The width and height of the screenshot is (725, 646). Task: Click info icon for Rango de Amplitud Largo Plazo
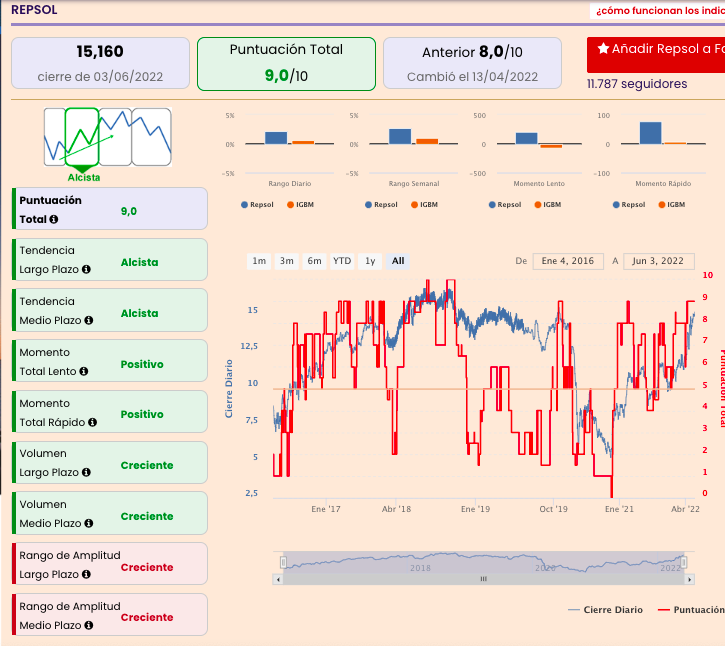point(86,574)
